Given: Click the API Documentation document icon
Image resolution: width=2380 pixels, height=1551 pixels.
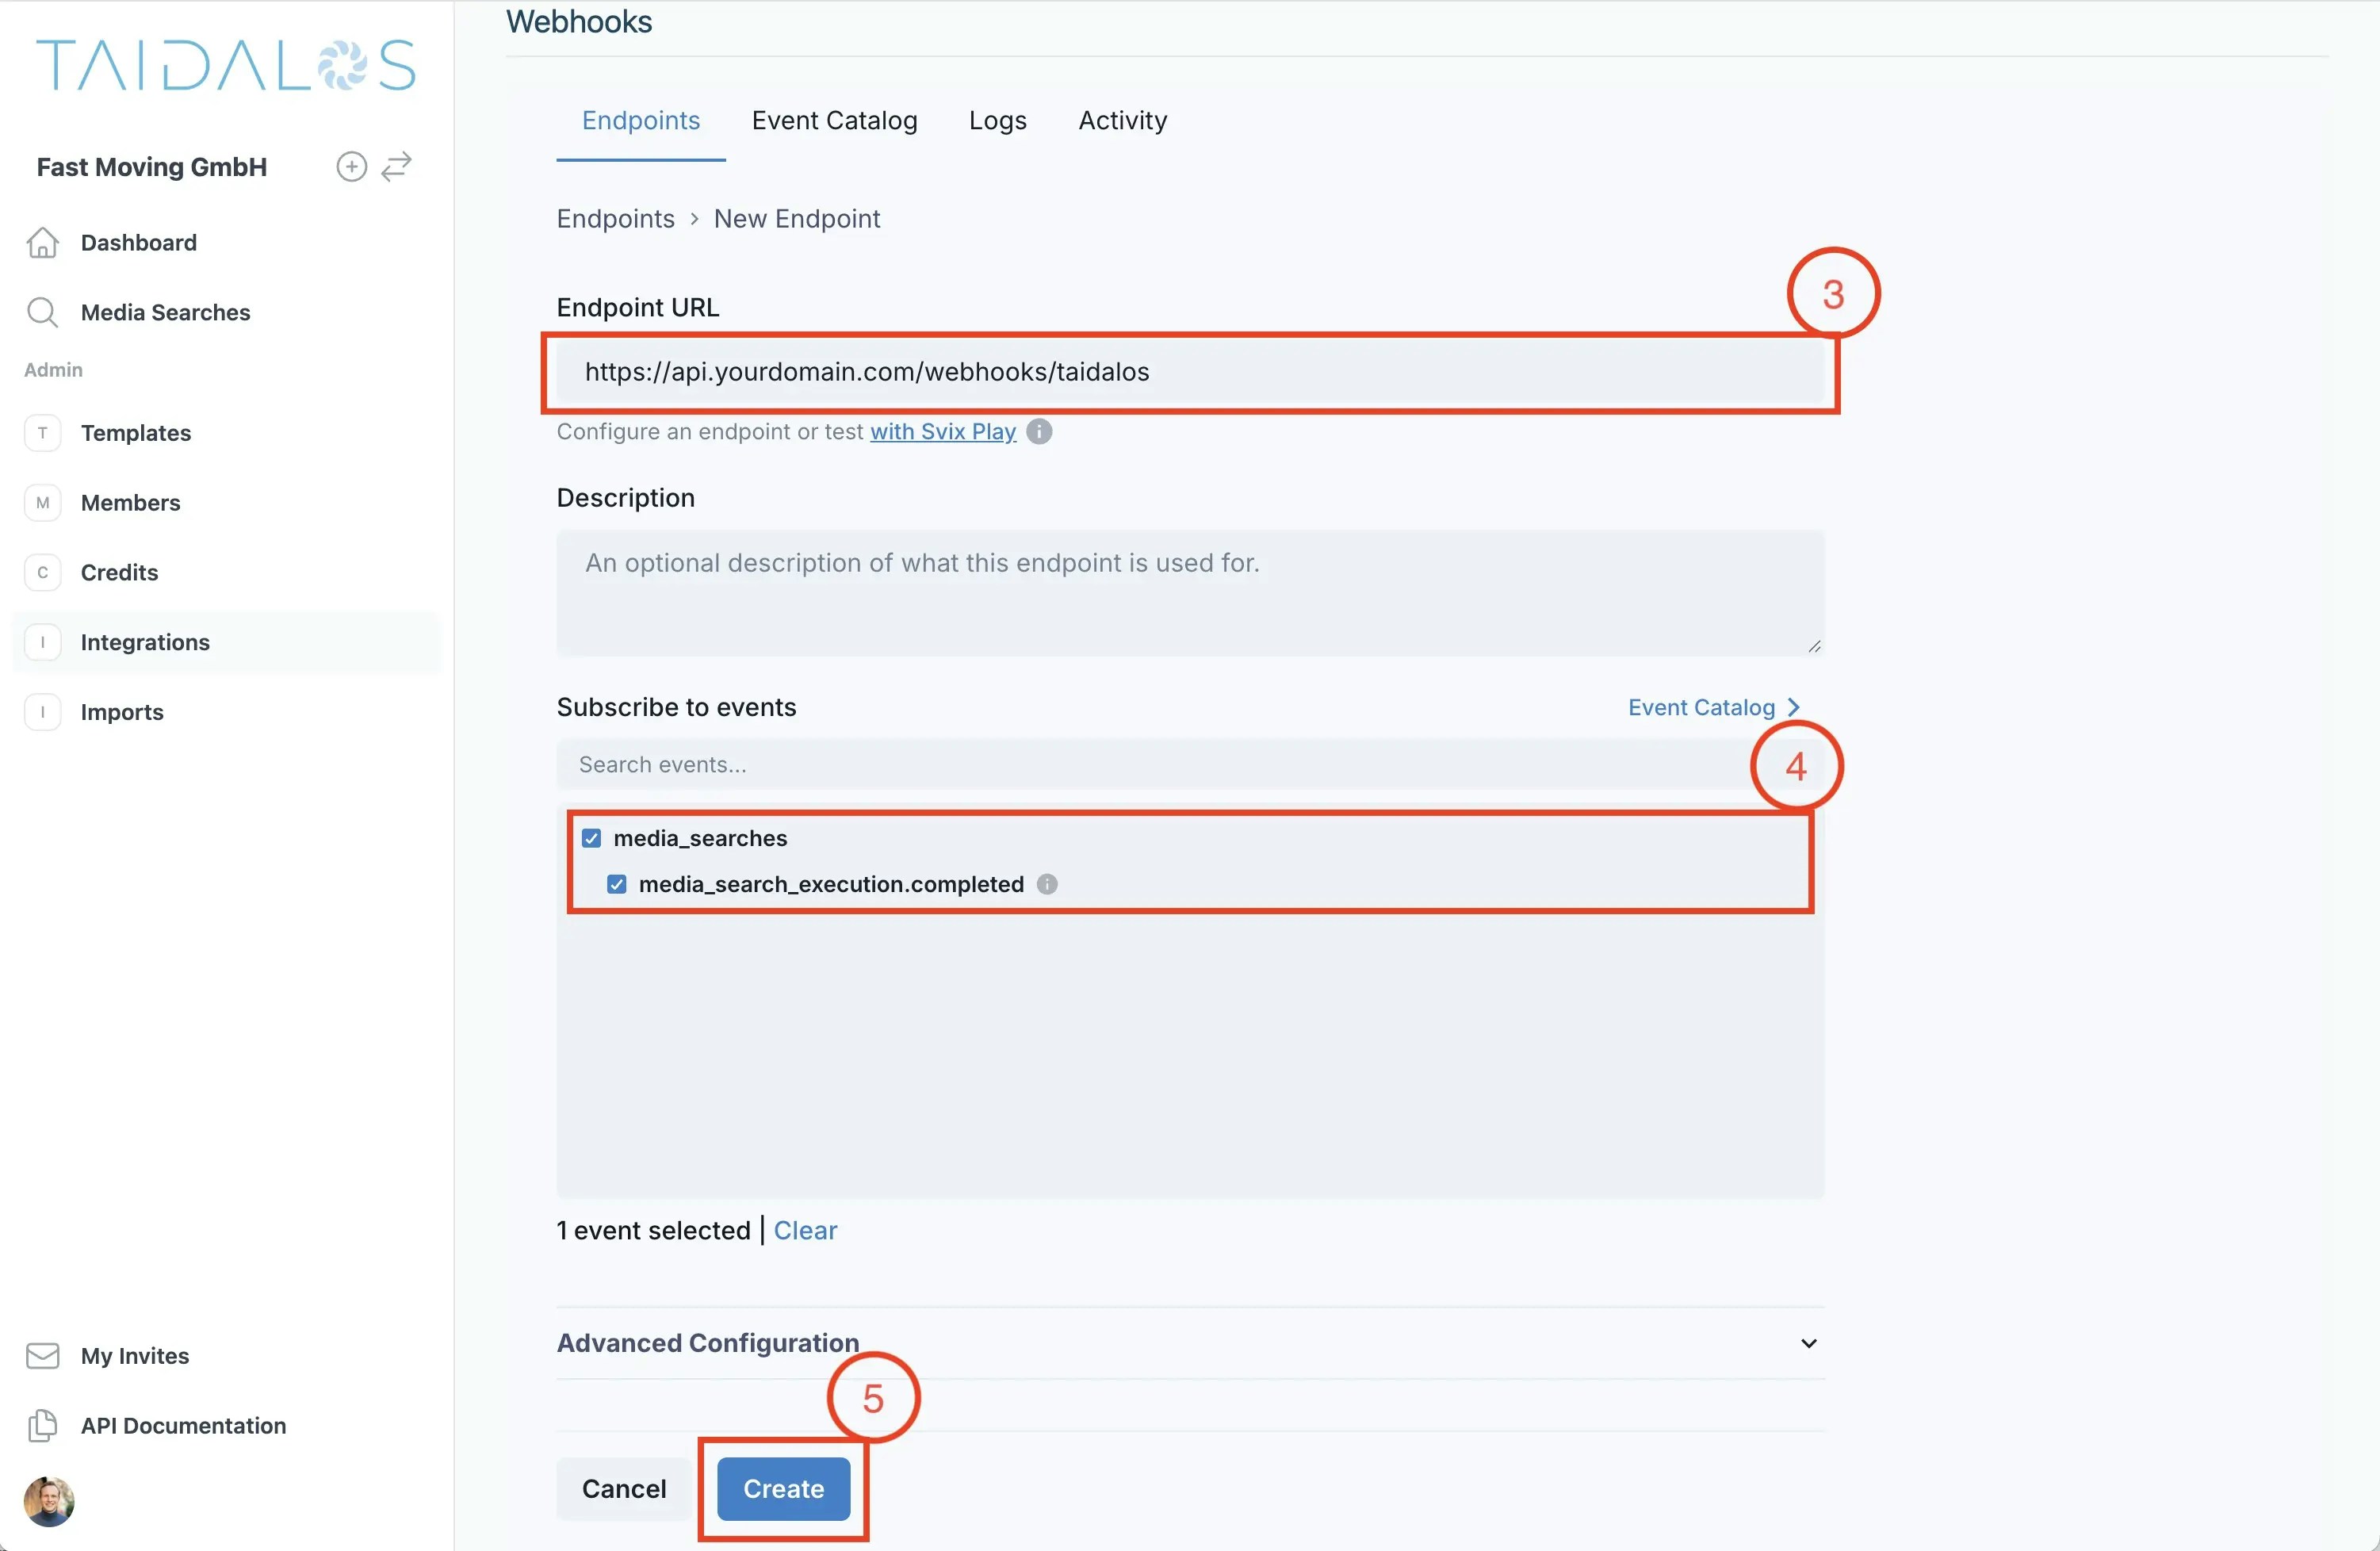Looking at the screenshot, I should coord(42,1425).
